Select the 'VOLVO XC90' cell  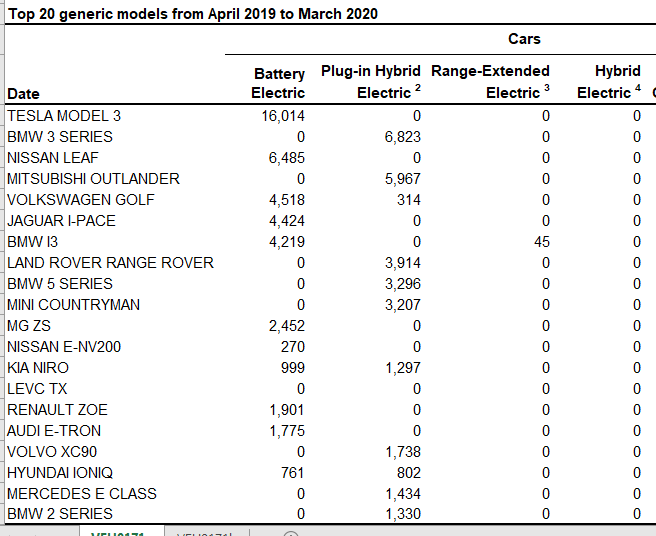click(52, 452)
